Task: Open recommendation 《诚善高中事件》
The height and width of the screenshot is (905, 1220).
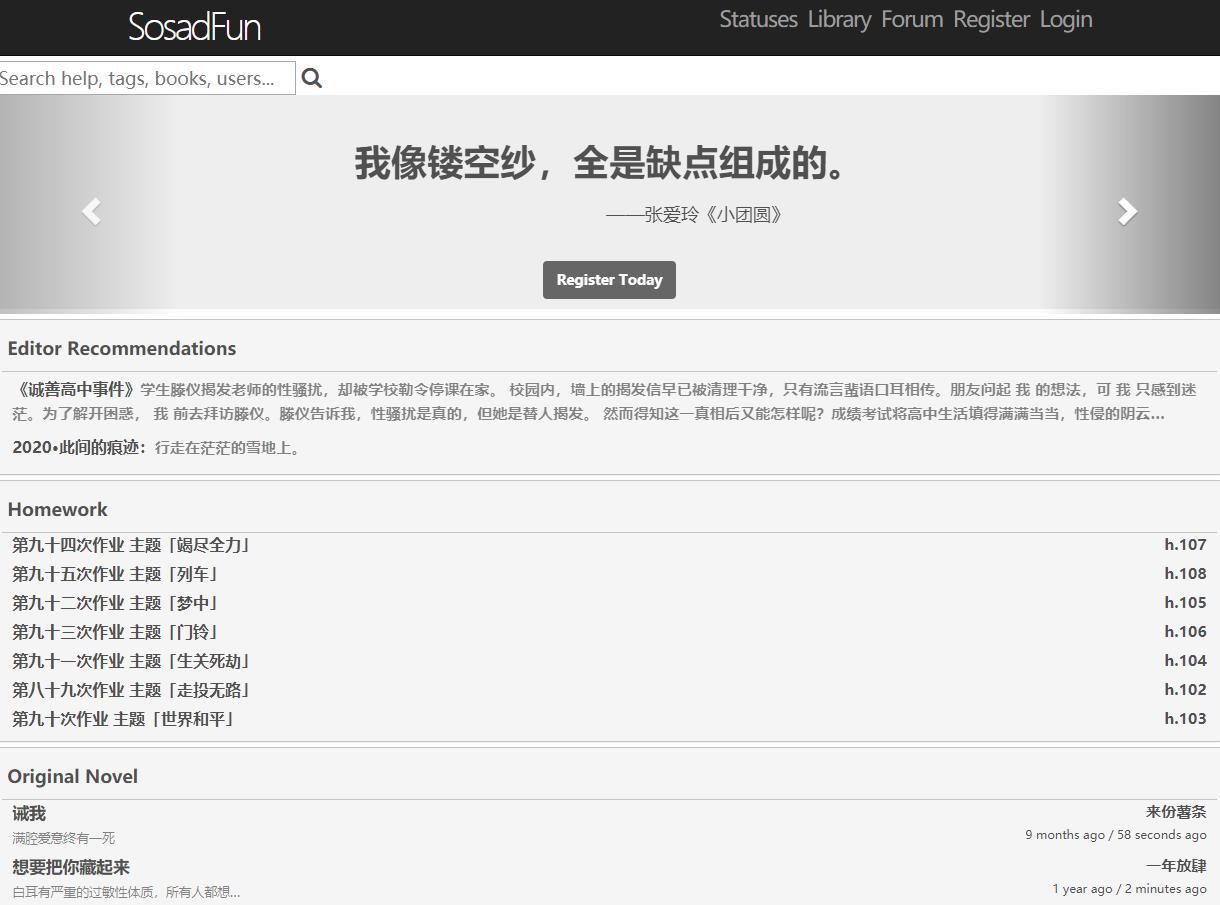Action: 75,389
